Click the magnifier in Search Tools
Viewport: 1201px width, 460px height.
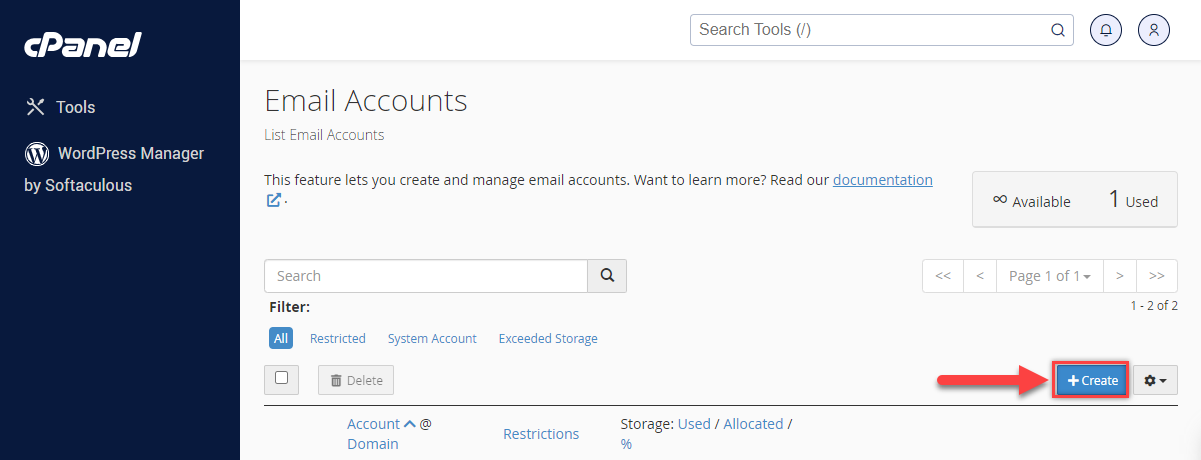click(x=1057, y=30)
